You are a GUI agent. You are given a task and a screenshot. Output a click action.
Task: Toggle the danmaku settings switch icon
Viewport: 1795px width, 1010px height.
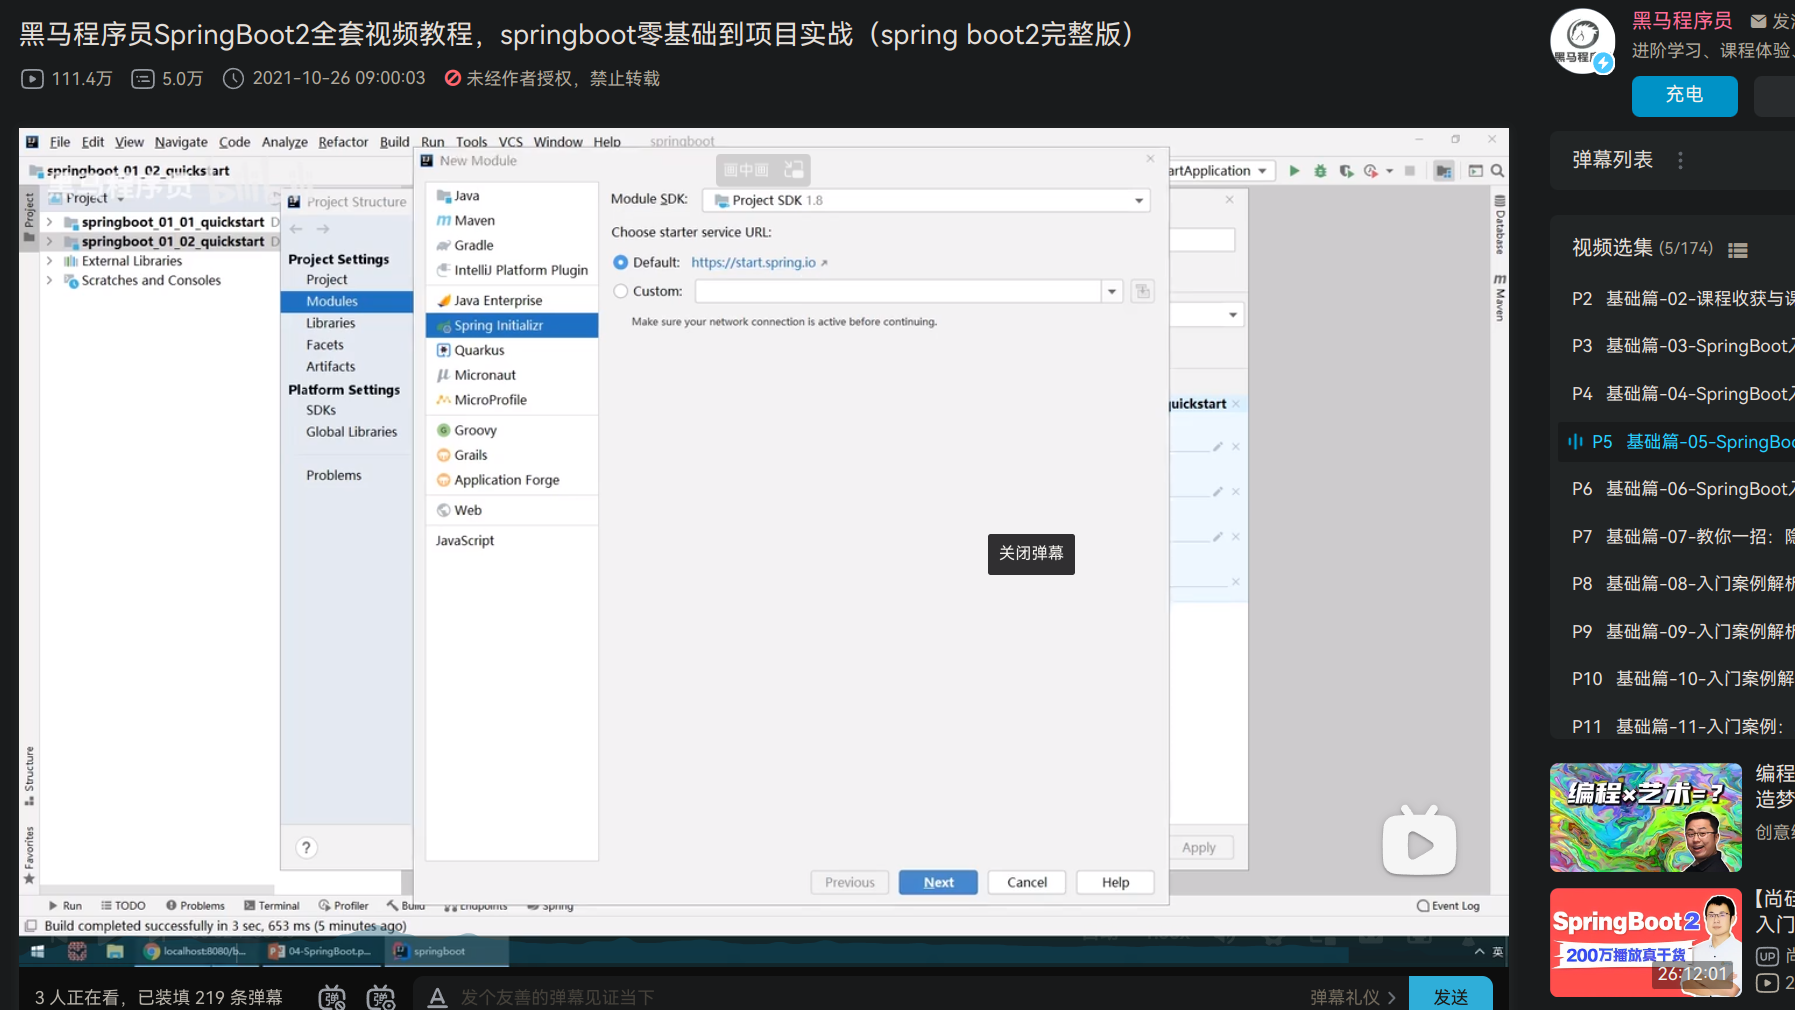point(381,997)
